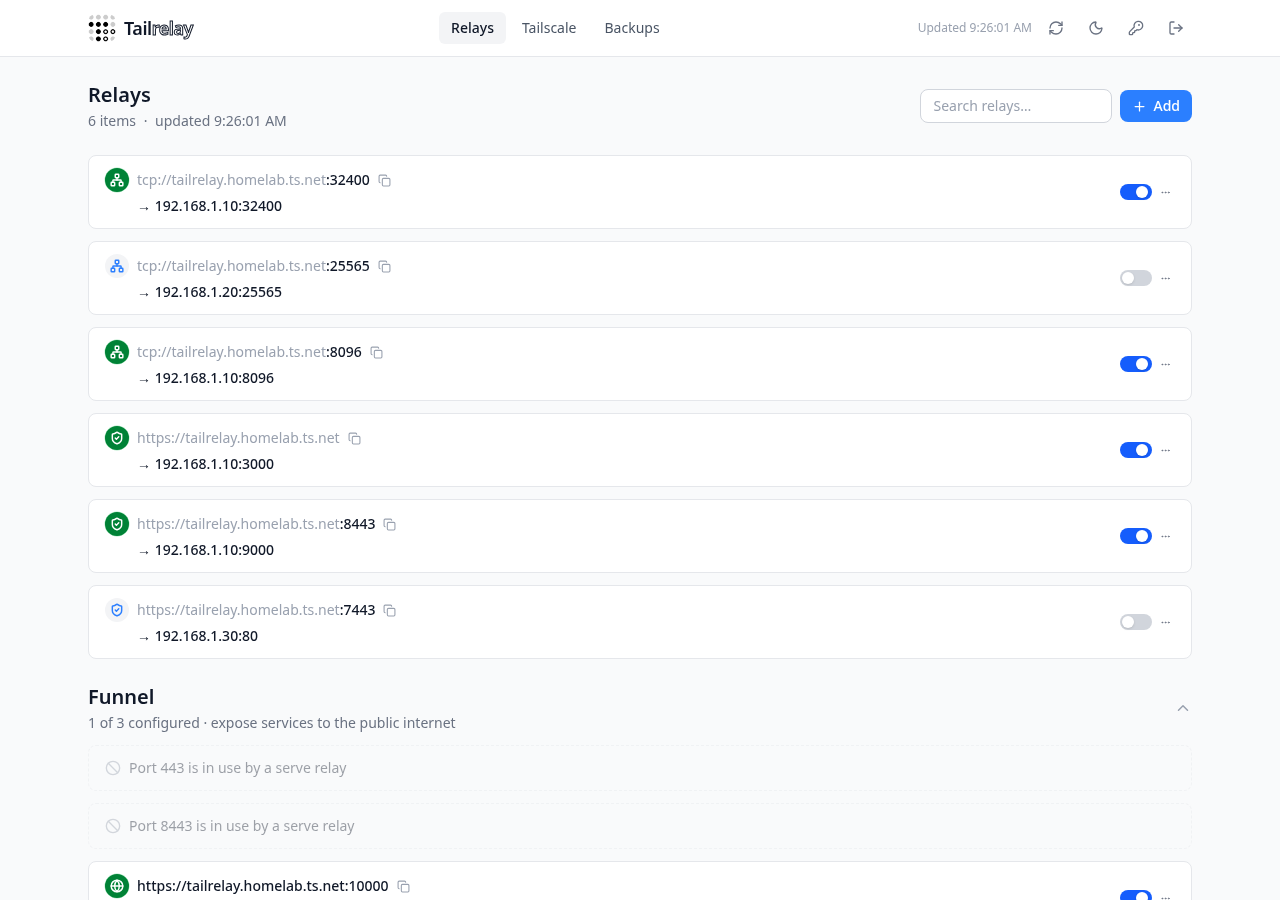Click the "6 items" count text
The height and width of the screenshot is (900, 1280).
(x=112, y=121)
